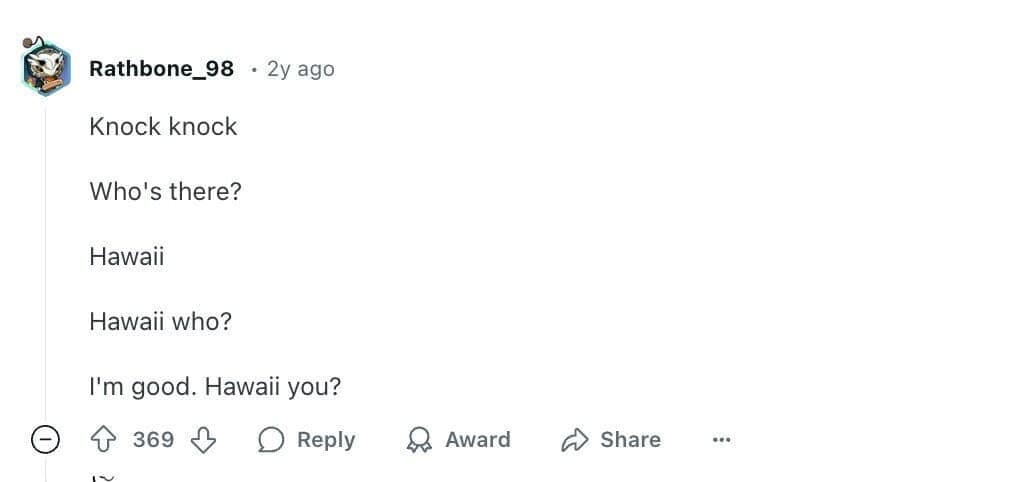Screen dimensions: 1012x482
Task: Upvote the Rathbone_98 comment
Action: point(104,440)
